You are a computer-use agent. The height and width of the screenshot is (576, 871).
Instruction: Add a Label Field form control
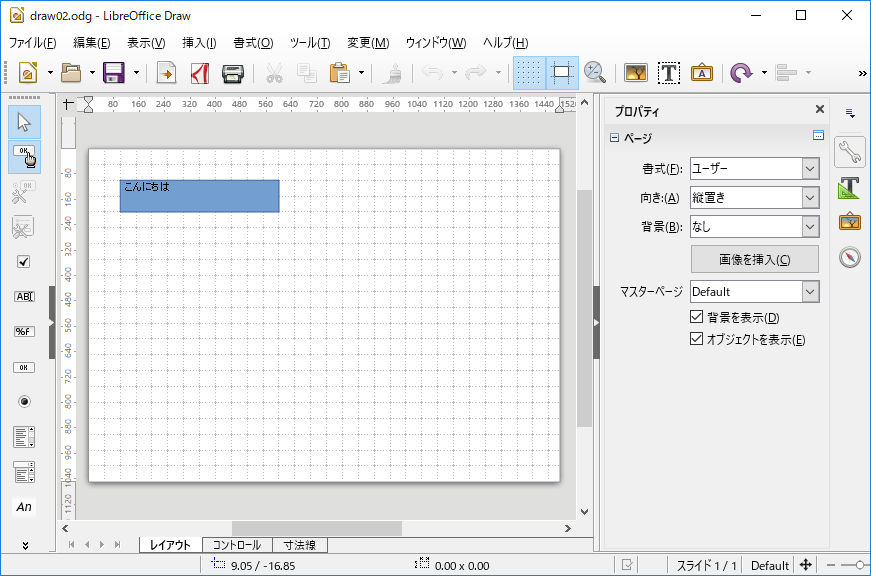[24, 507]
